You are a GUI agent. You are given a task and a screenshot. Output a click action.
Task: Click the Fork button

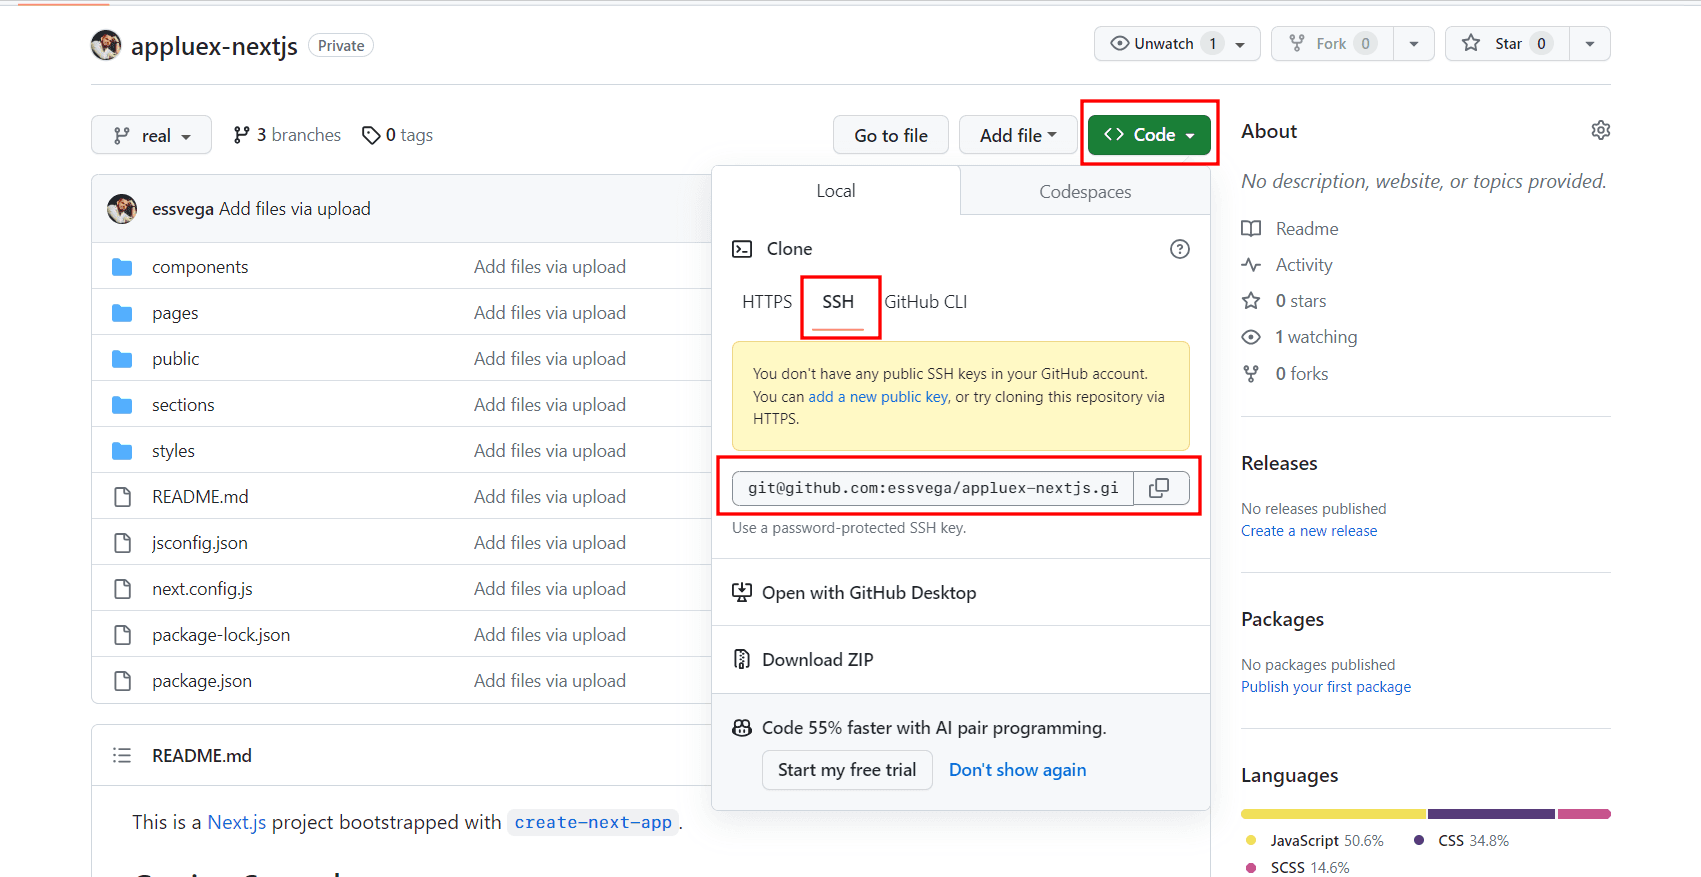coord(1332,44)
